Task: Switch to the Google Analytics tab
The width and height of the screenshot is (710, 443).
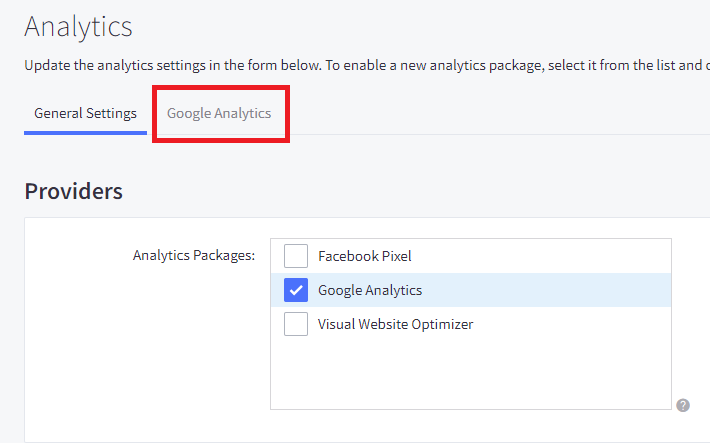Action: [x=219, y=113]
